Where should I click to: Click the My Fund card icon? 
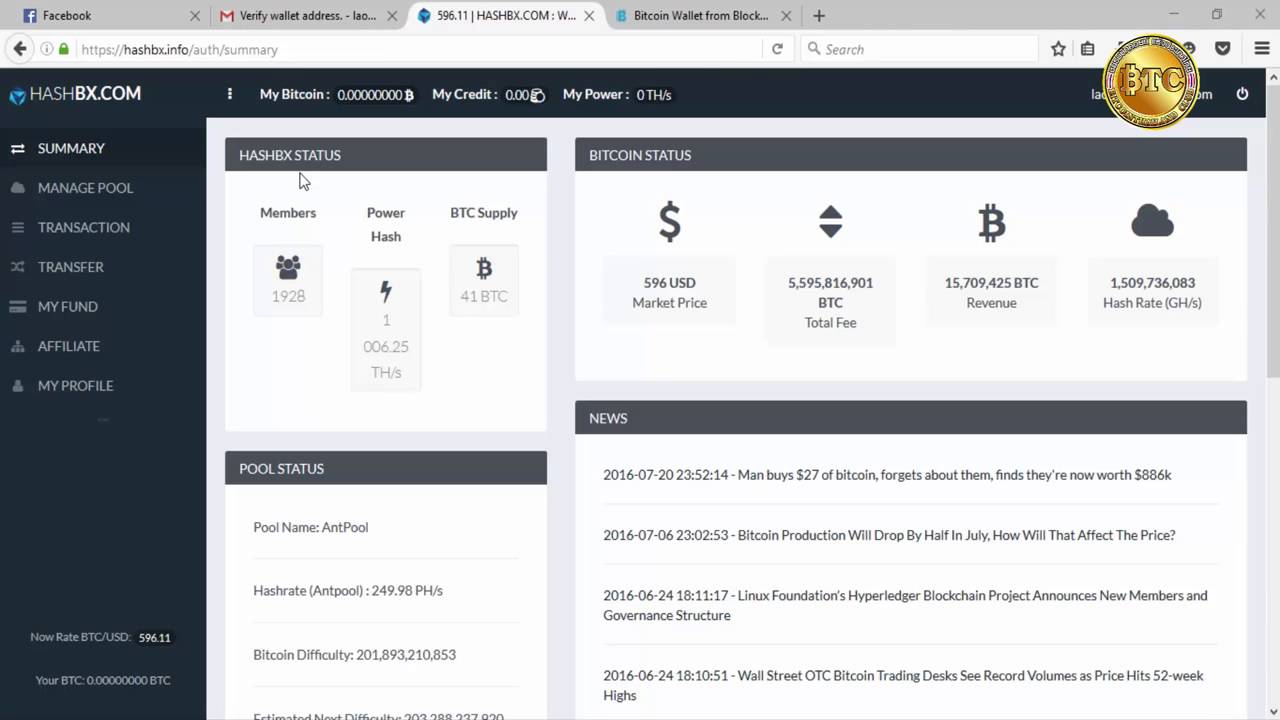(18, 306)
